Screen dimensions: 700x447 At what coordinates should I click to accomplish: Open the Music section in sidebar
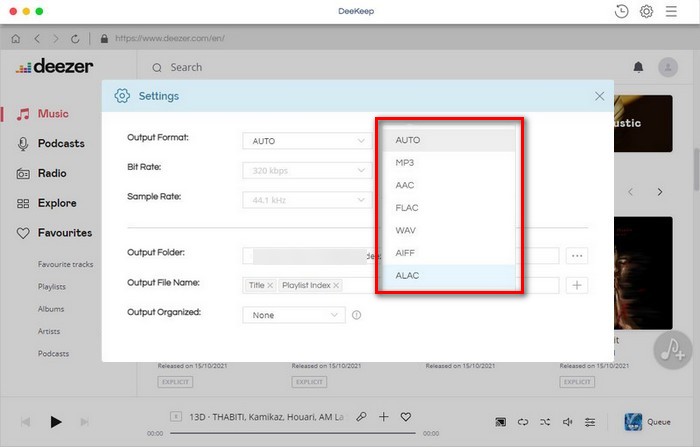click(x=43, y=114)
